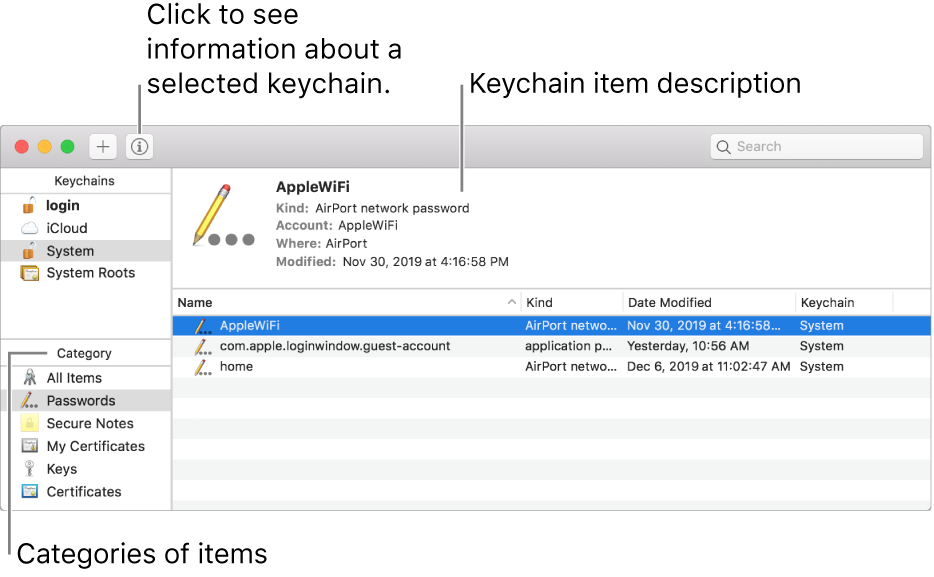Click the iCloud keychain icon
This screenshot has height=577, width=934.
click(x=27, y=228)
